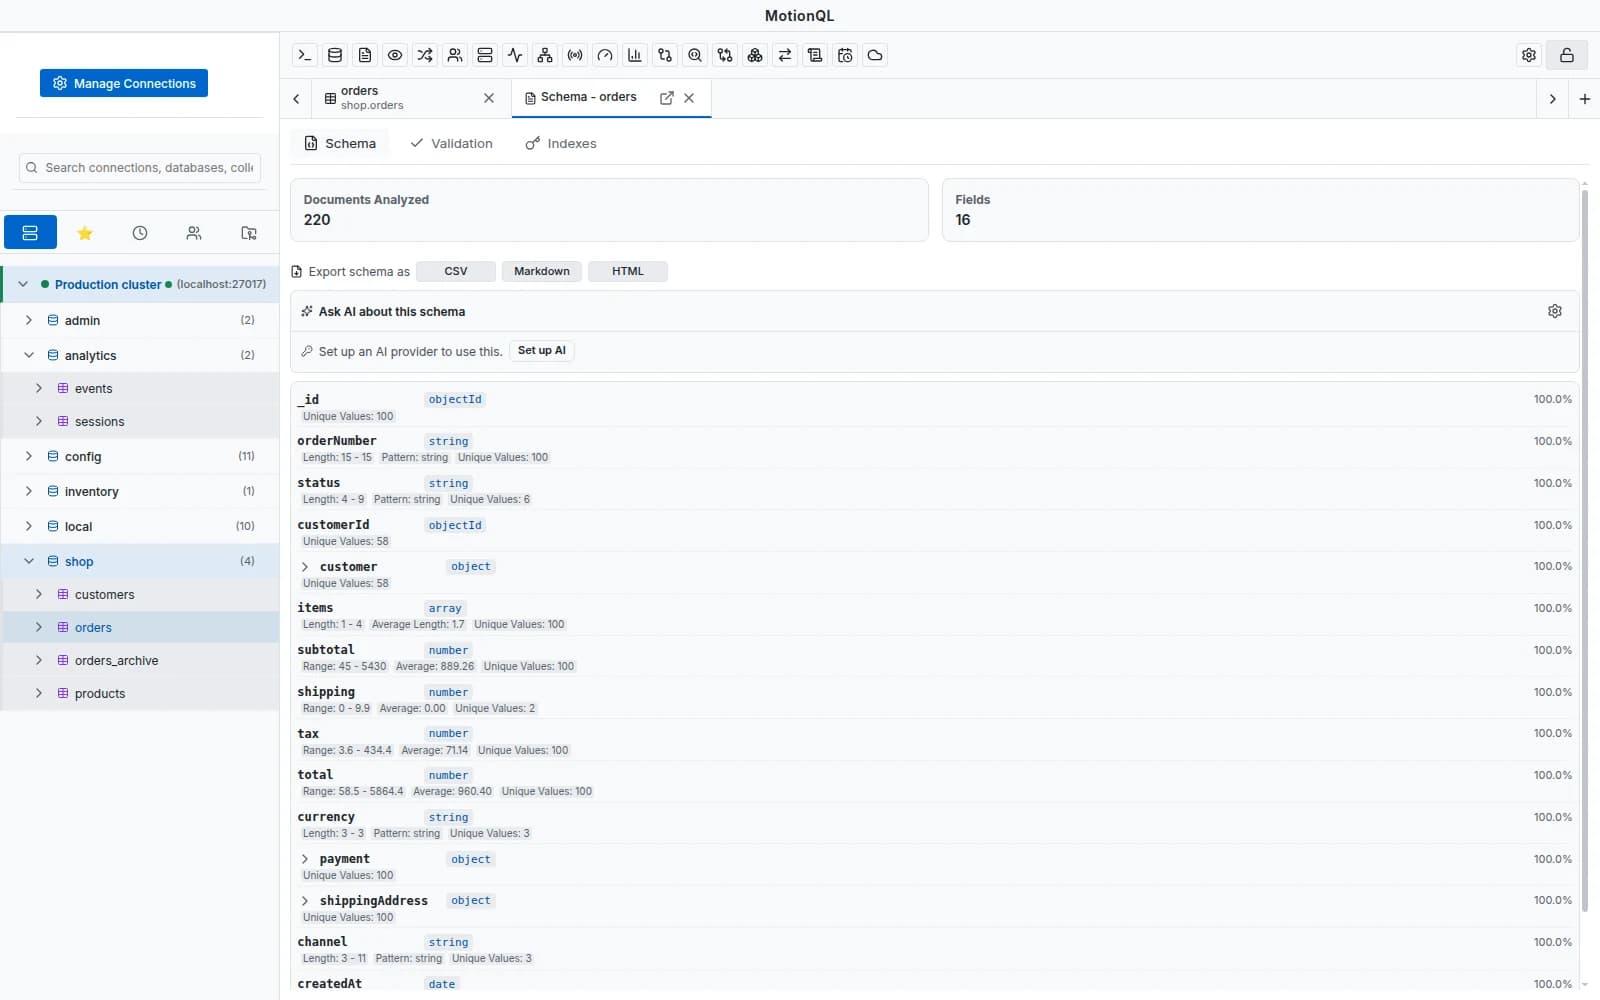Image resolution: width=1600 pixels, height=1000 pixels.
Task: Expand the config database
Action: click(x=29, y=456)
